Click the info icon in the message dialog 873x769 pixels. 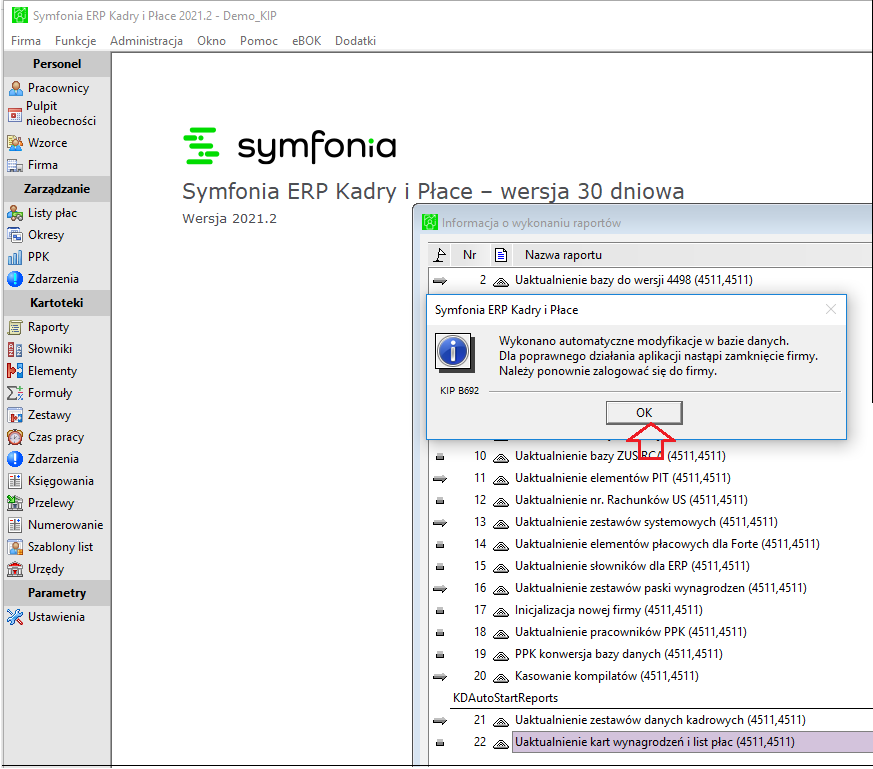tap(454, 352)
